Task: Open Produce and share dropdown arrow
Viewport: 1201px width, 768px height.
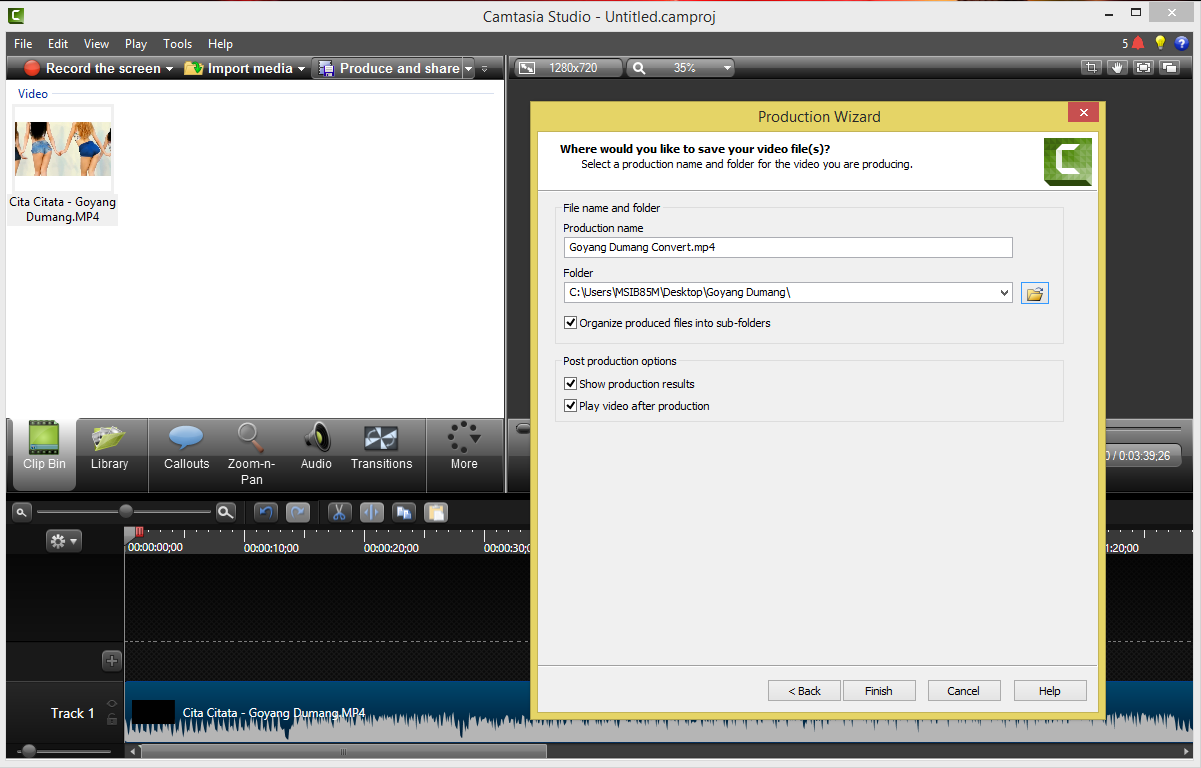Action: pos(468,69)
